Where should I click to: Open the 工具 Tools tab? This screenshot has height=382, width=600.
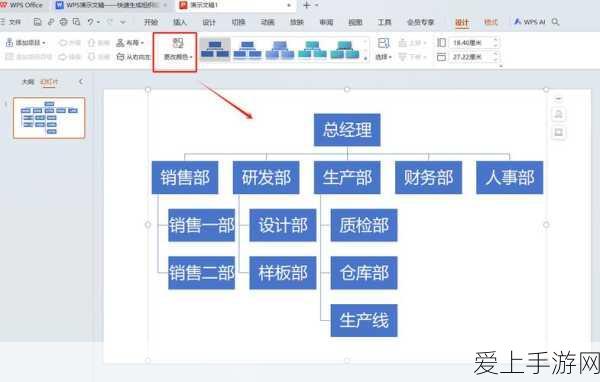coord(384,22)
